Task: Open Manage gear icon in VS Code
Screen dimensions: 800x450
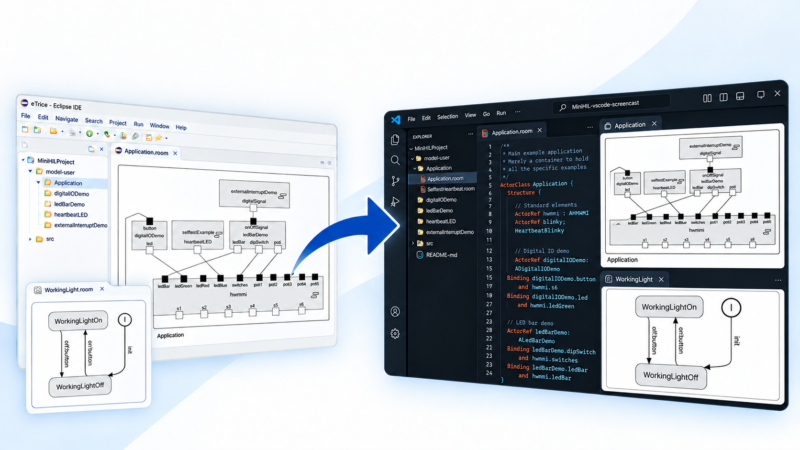Action: (395, 334)
